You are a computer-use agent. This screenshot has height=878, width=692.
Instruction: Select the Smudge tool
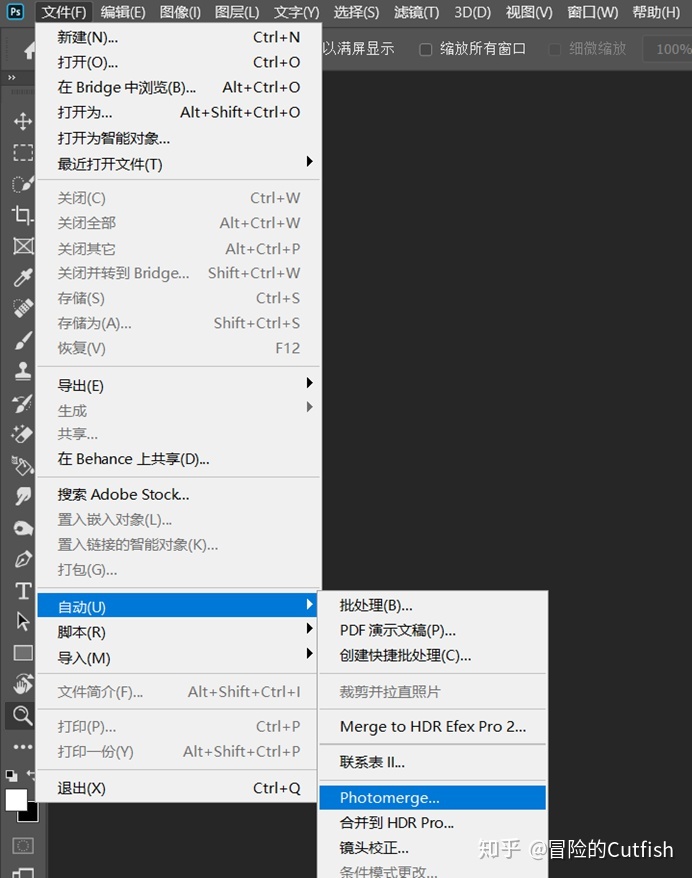pos(22,497)
